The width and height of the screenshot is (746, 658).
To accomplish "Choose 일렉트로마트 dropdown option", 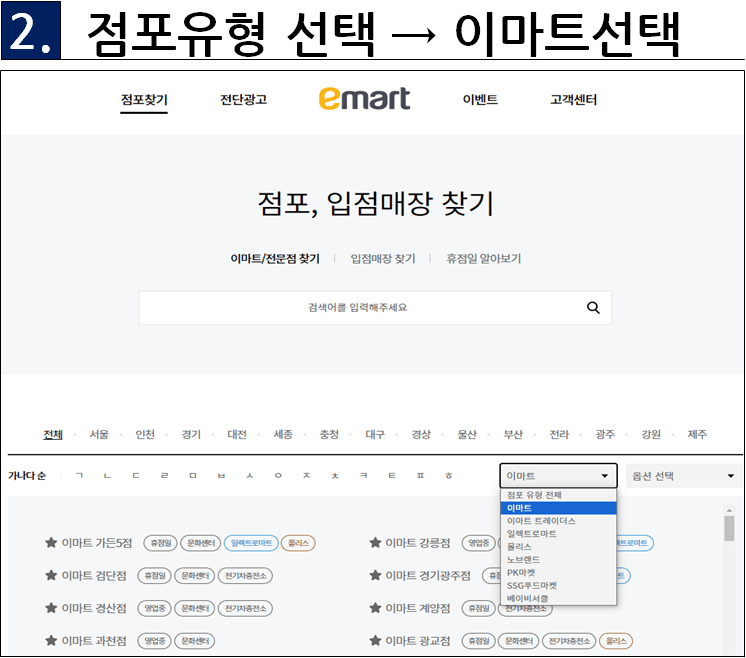I will pos(558,534).
